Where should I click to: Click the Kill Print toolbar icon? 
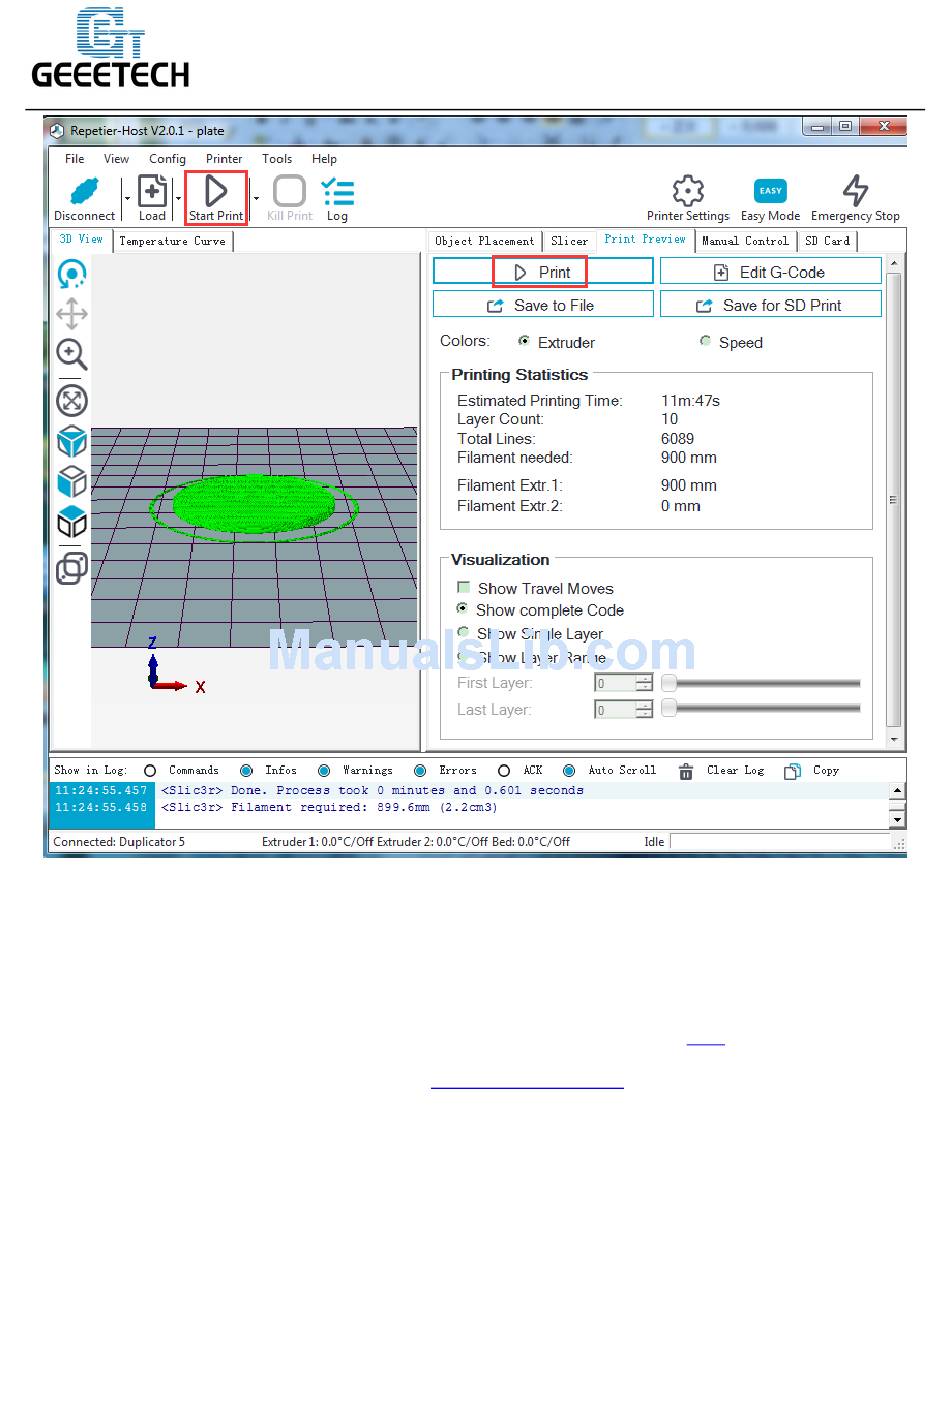click(289, 191)
